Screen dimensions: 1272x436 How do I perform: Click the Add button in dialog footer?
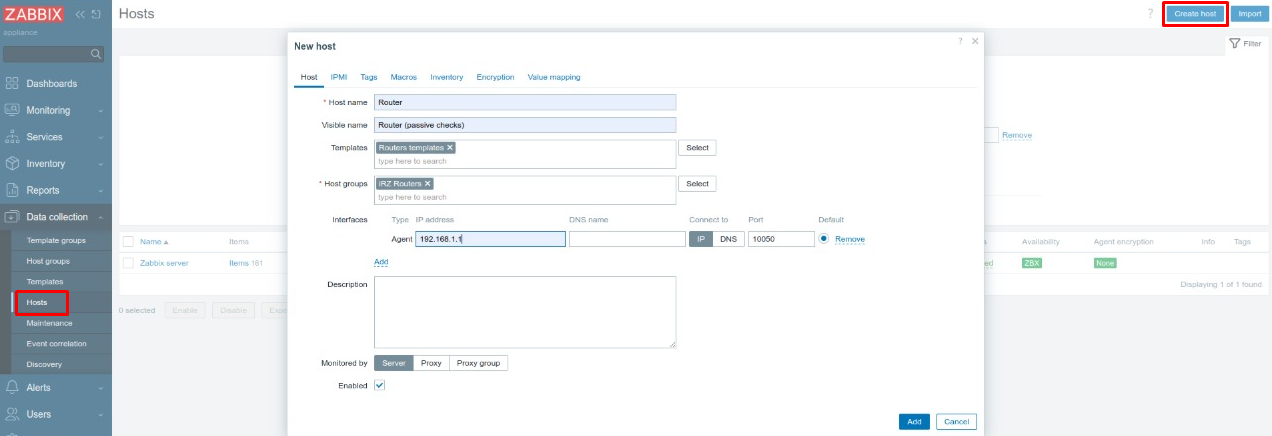coord(914,422)
